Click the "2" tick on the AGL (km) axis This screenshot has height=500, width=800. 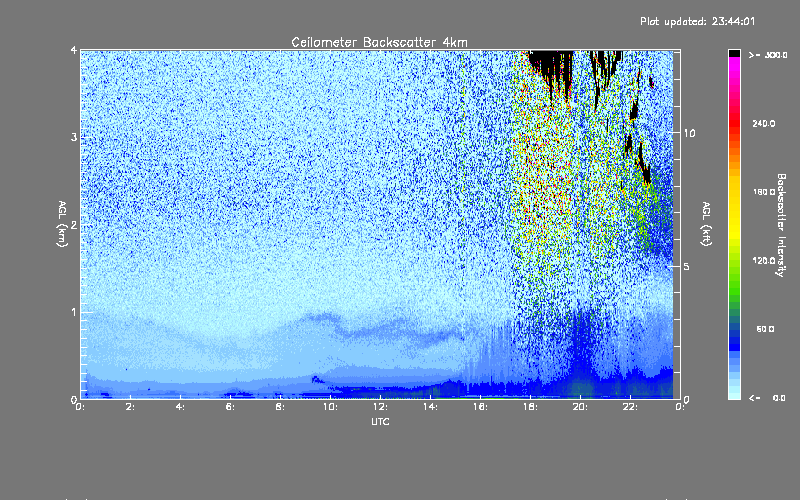[x=74, y=224]
